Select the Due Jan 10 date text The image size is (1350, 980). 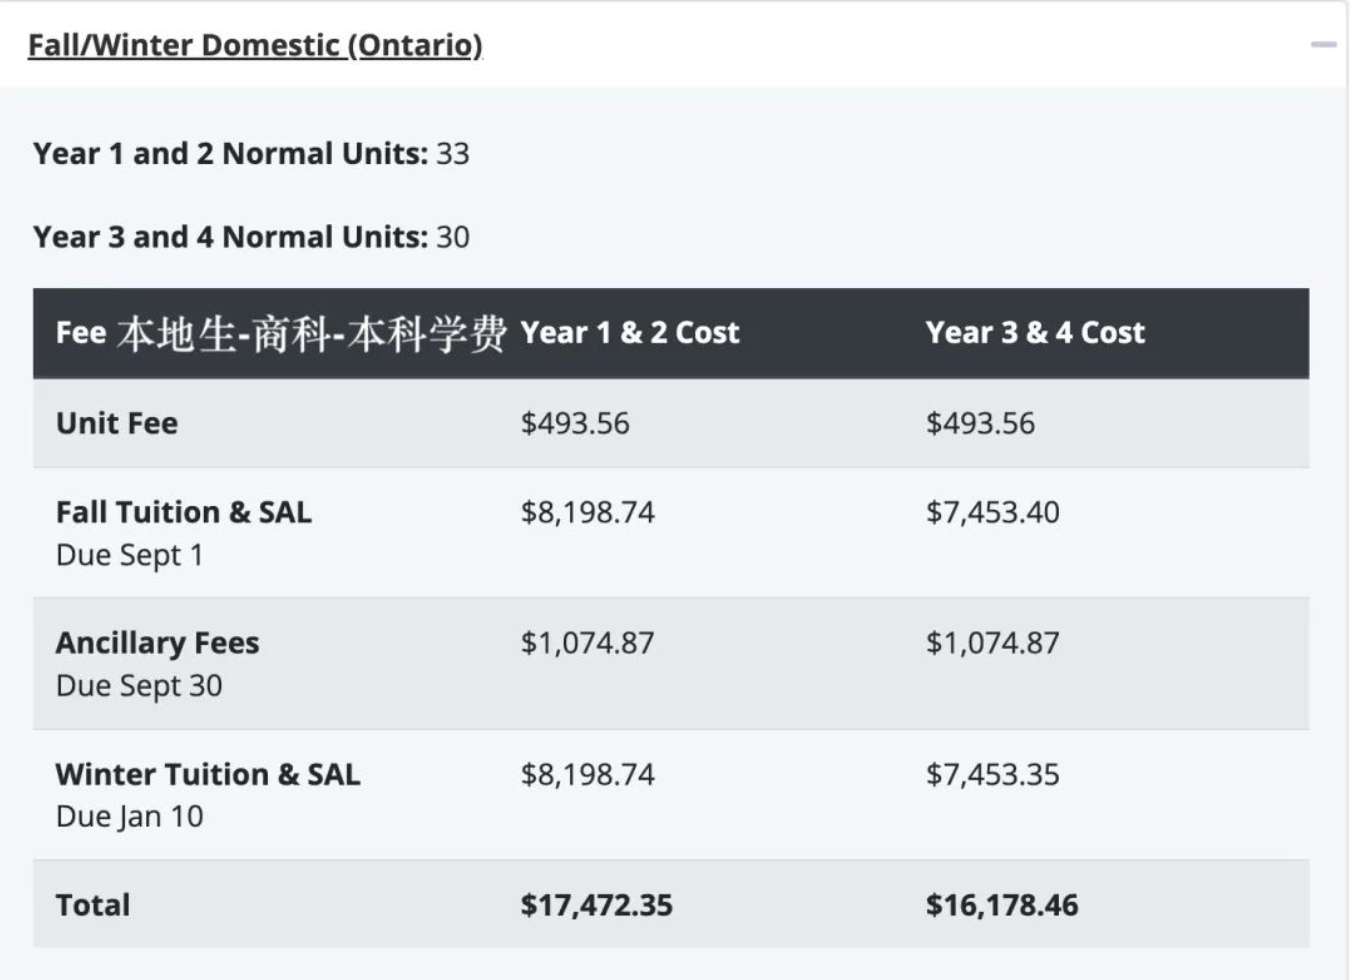click(130, 817)
